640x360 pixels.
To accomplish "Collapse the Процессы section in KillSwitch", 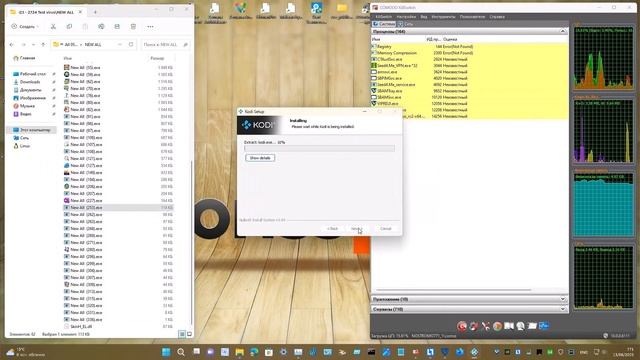I will click(563, 31).
